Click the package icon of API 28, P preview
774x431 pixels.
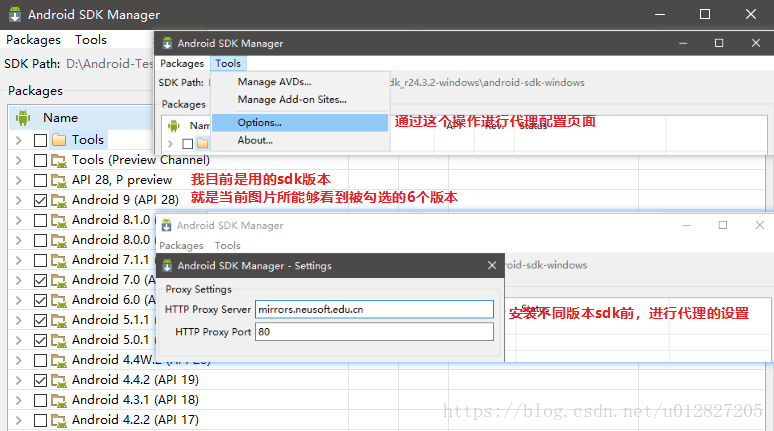pyautogui.click(x=59, y=180)
